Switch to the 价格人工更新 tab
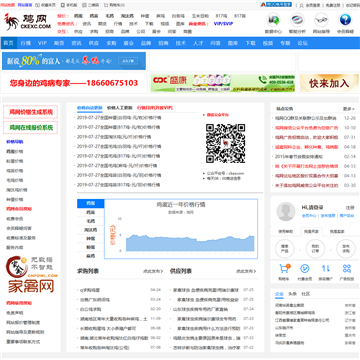The height and width of the screenshot is (360, 360). (x=119, y=108)
